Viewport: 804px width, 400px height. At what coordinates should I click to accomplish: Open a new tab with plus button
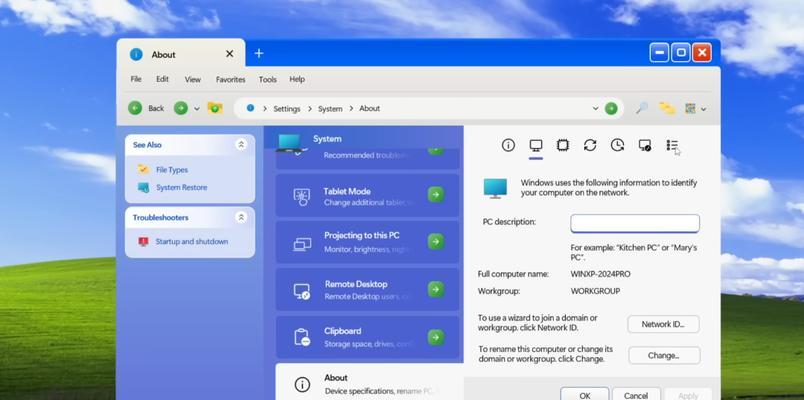coord(259,53)
